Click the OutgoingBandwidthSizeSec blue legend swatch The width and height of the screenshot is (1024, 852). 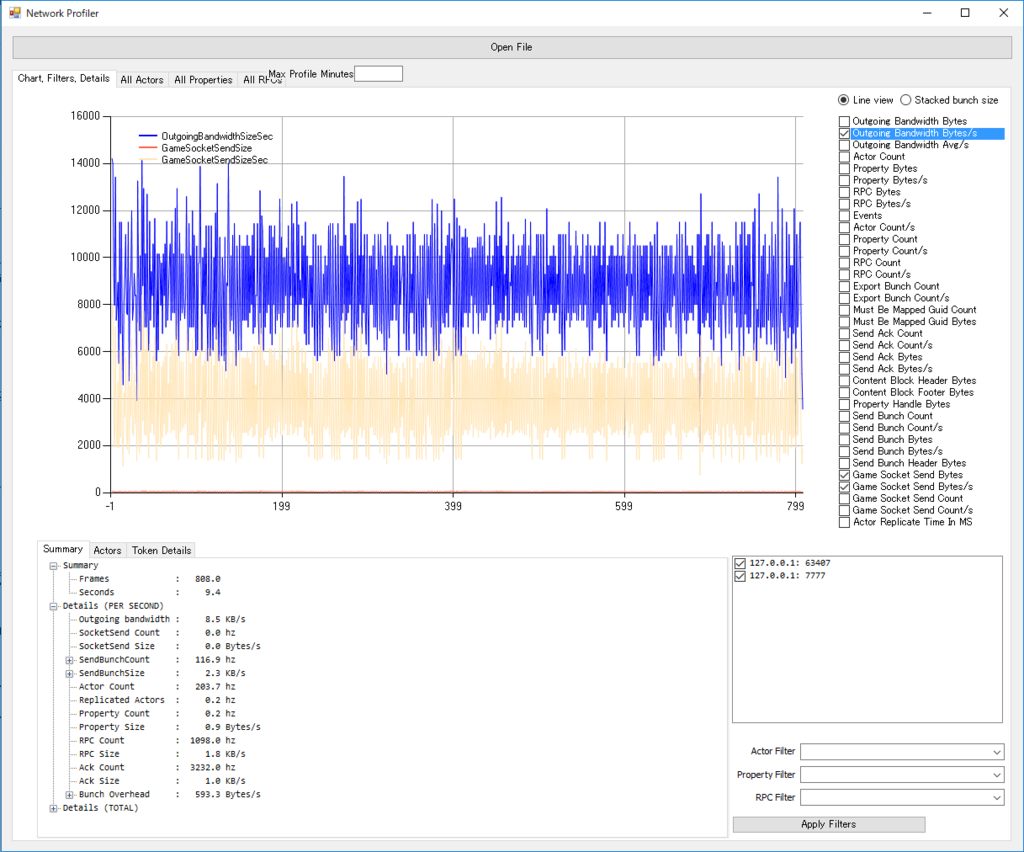point(148,136)
